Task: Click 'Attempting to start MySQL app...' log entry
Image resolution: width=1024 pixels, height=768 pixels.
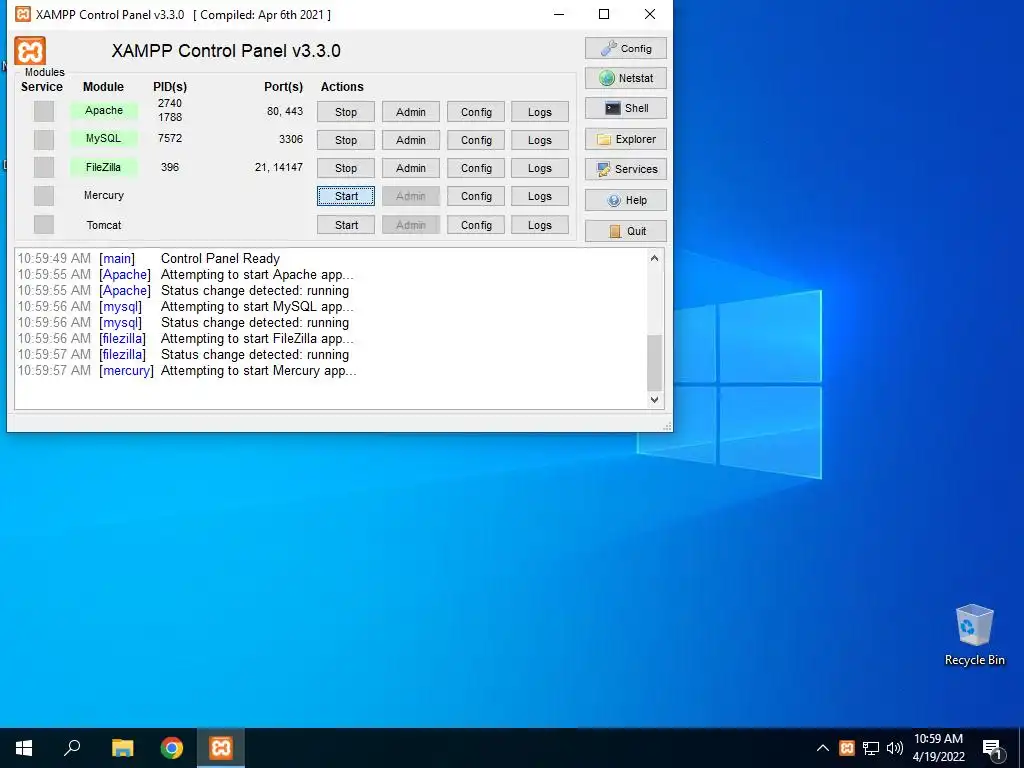Action: click(257, 307)
